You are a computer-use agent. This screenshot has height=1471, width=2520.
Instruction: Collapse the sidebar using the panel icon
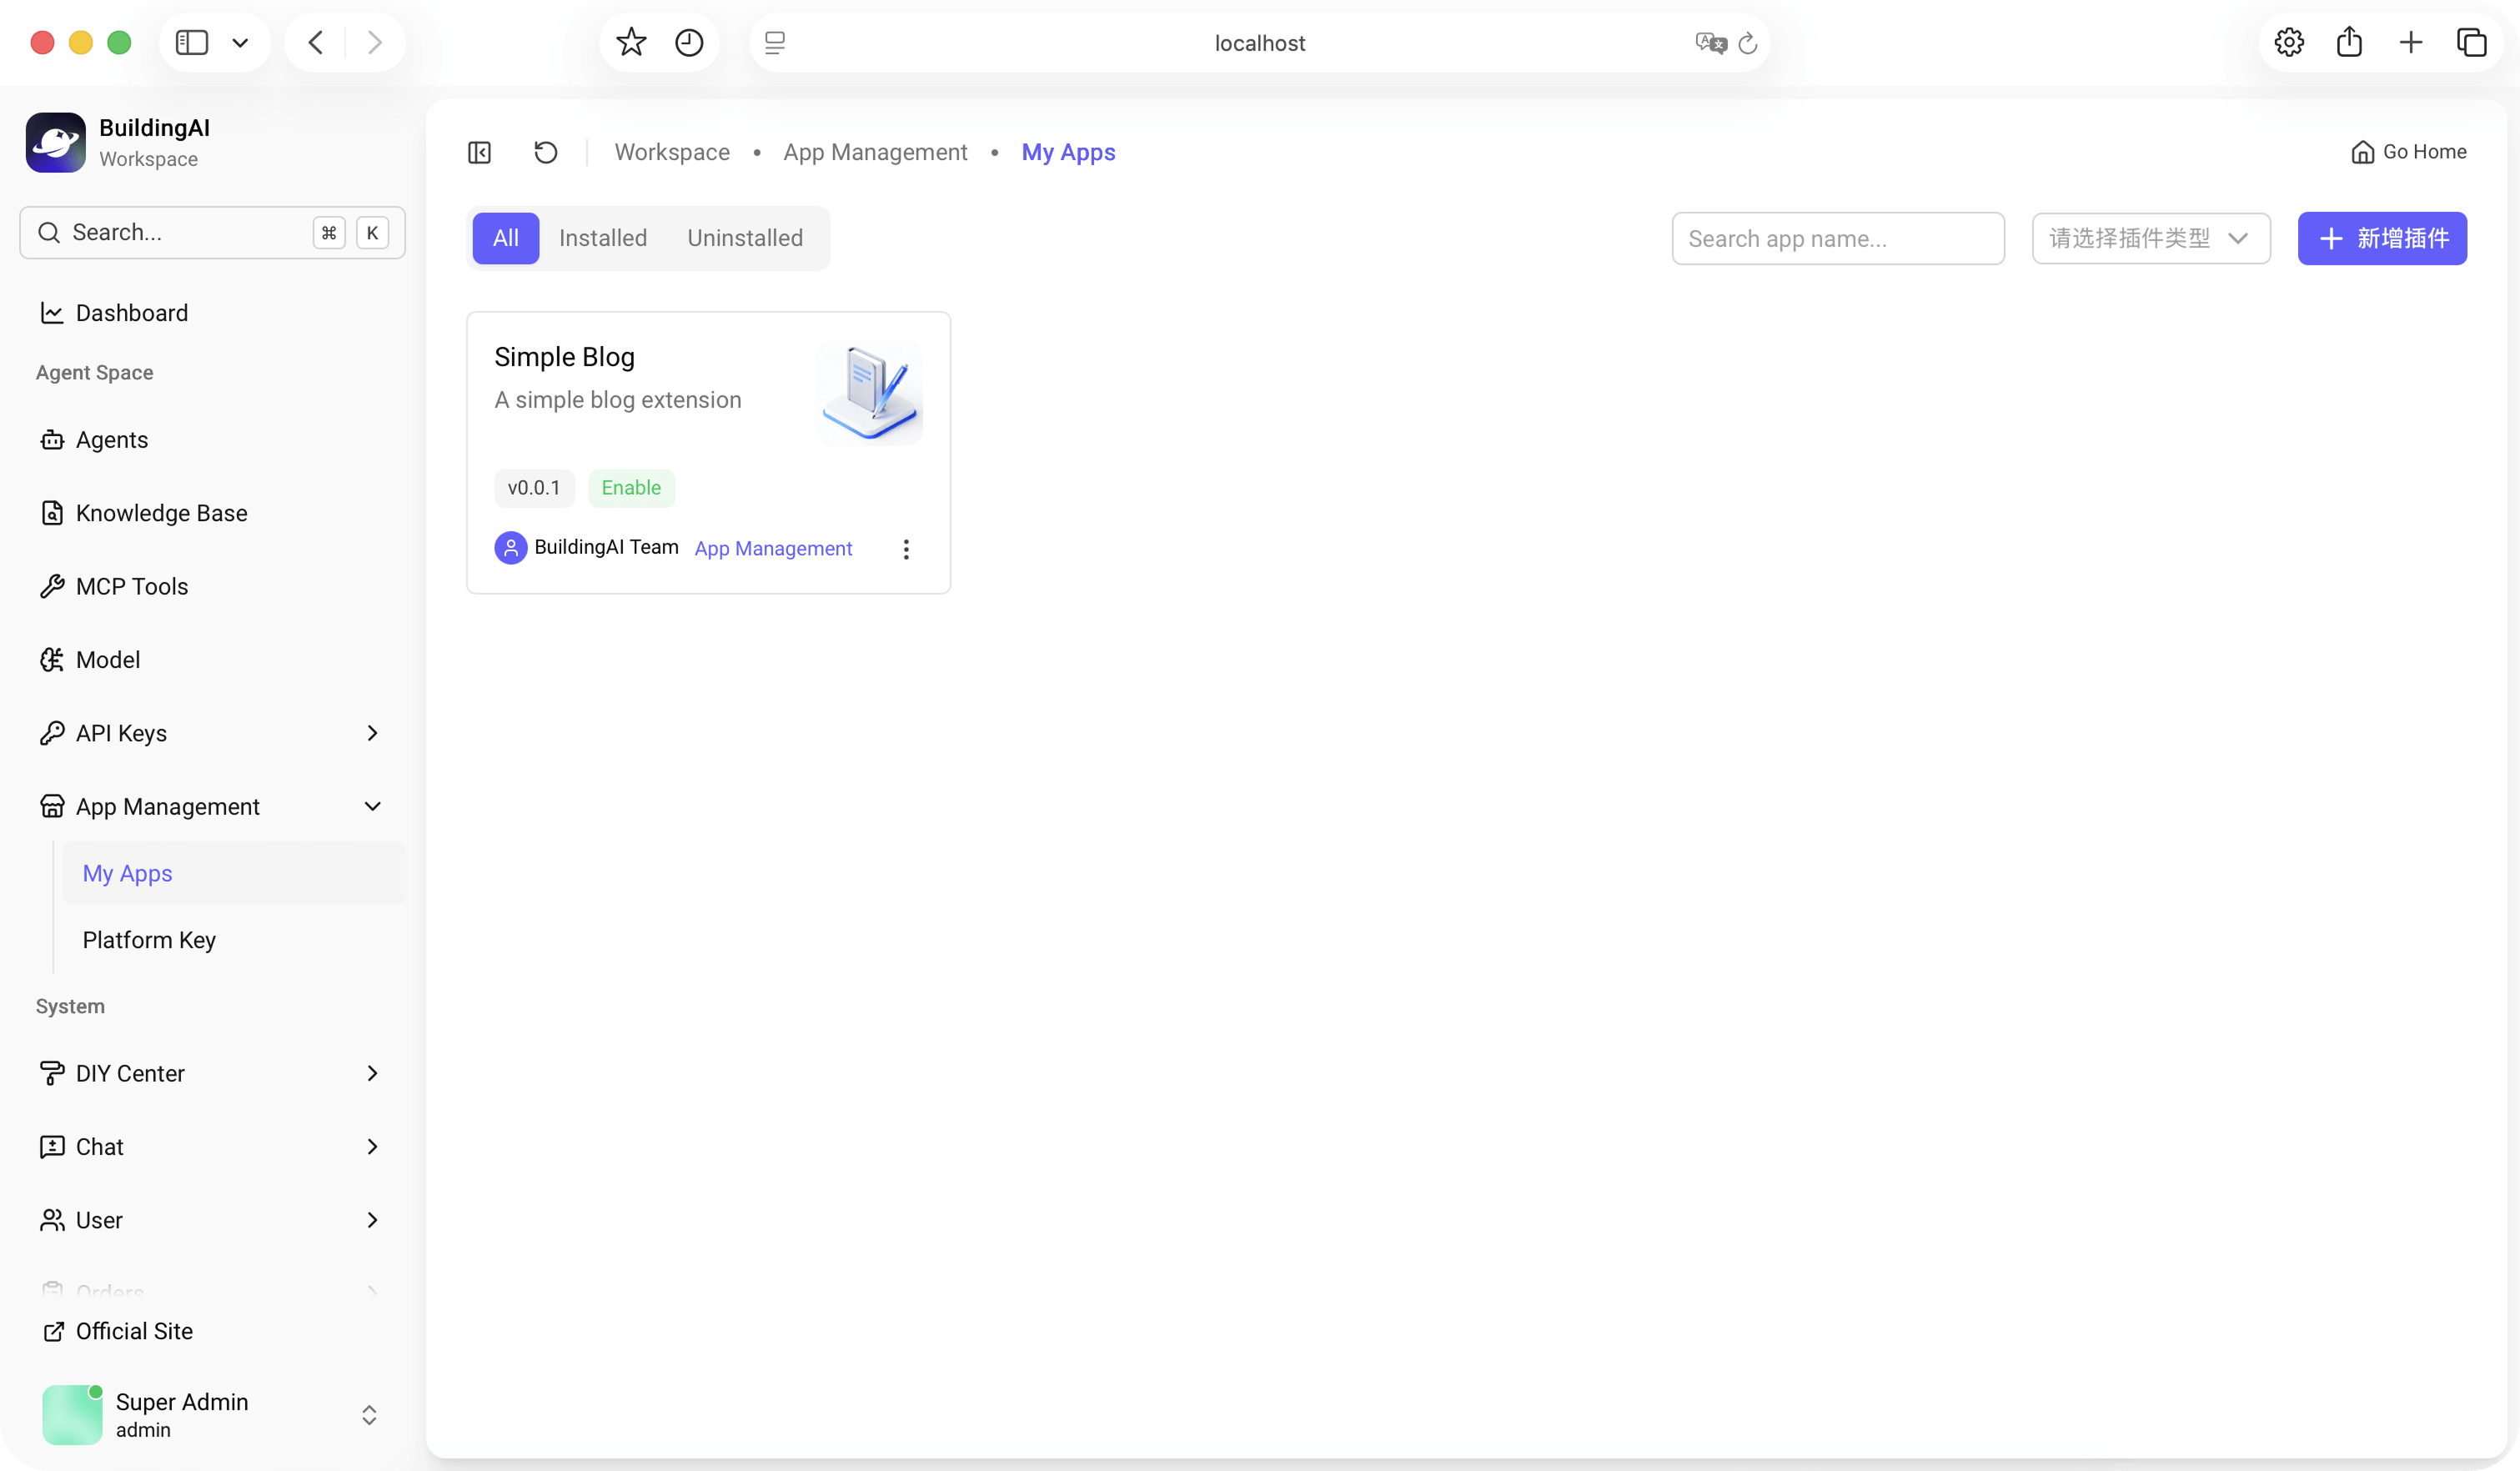point(479,152)
